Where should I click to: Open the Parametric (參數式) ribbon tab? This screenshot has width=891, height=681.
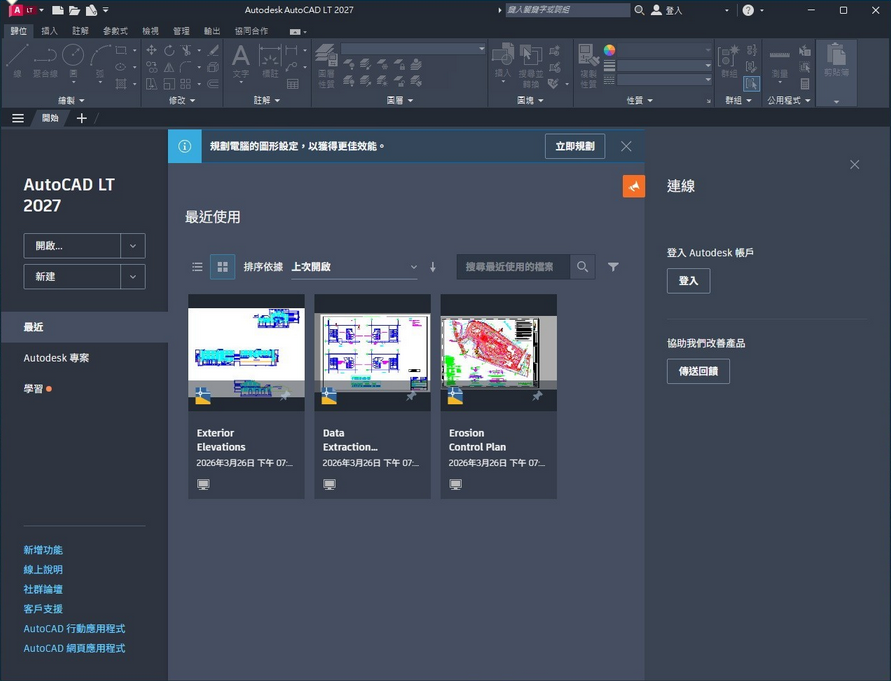(x=115, y=31)
